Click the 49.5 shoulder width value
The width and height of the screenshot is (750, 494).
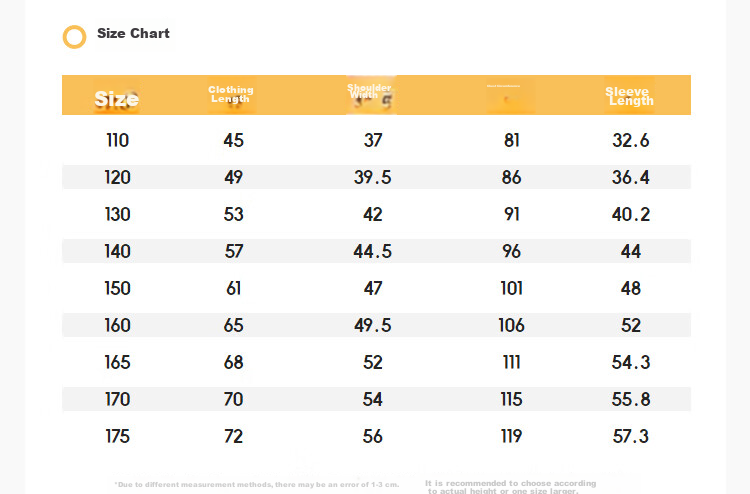[373, 326]
